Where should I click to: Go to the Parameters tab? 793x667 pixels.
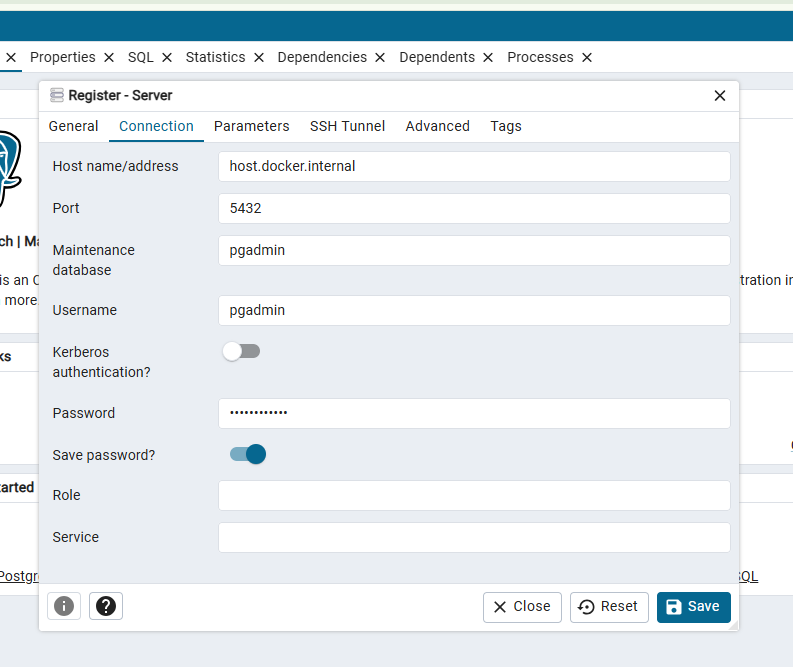click(x=251, y=126)
